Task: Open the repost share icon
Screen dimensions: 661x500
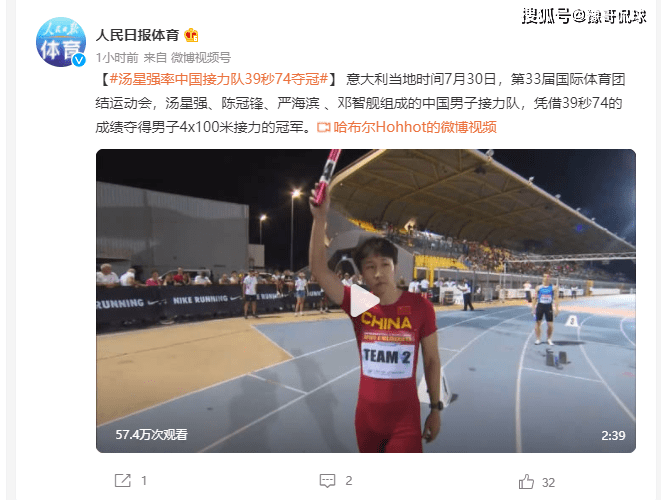Action: [x=123, y=480]
